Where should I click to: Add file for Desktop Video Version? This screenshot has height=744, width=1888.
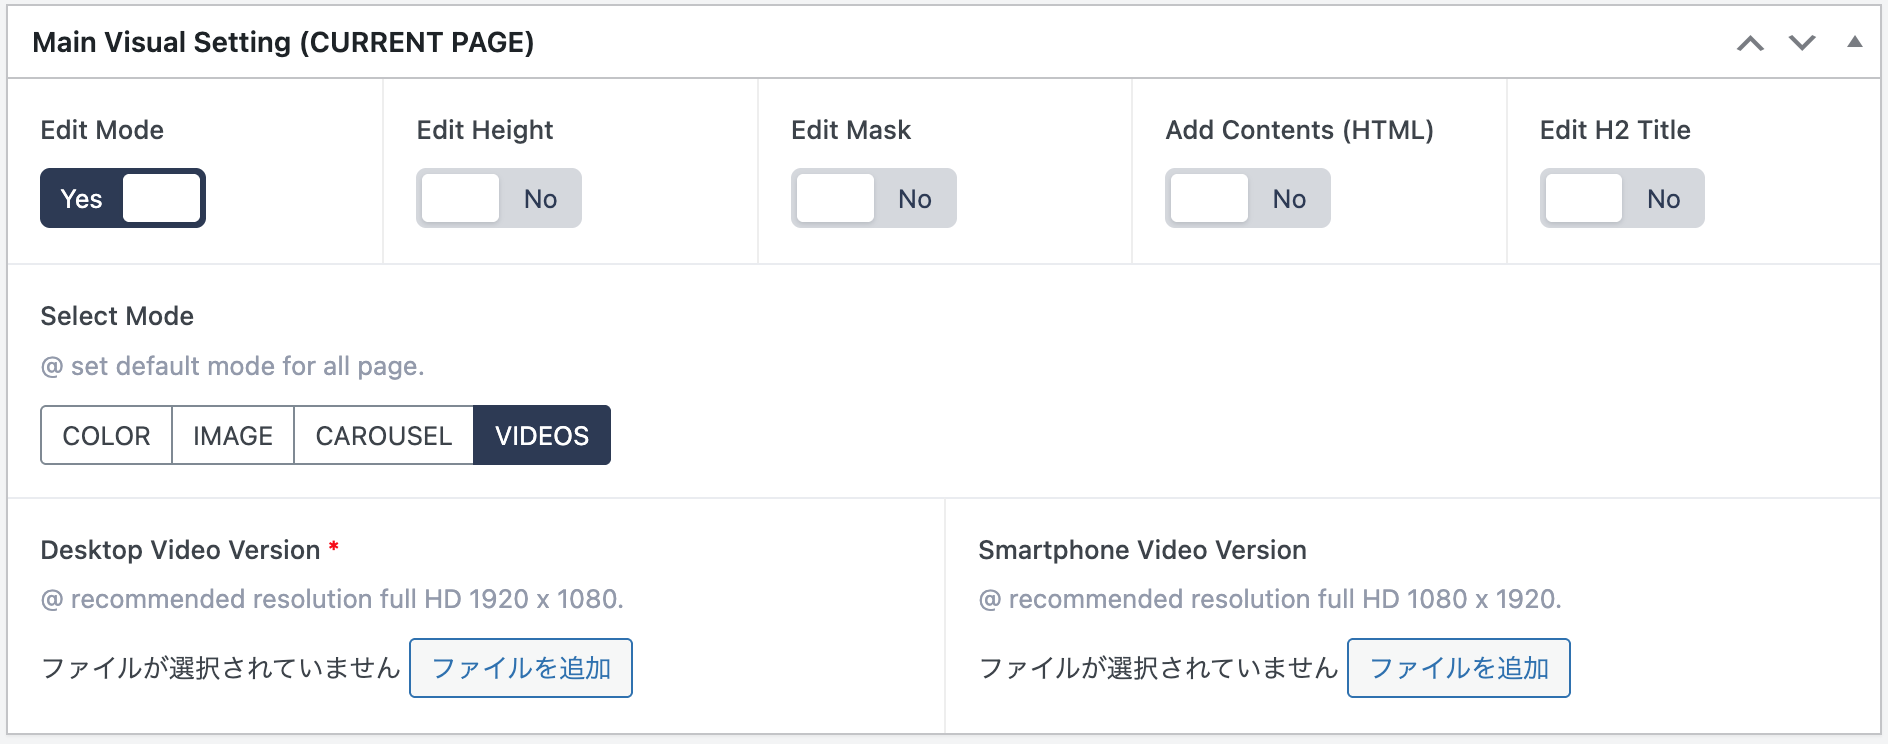click(x=521, y=668)
